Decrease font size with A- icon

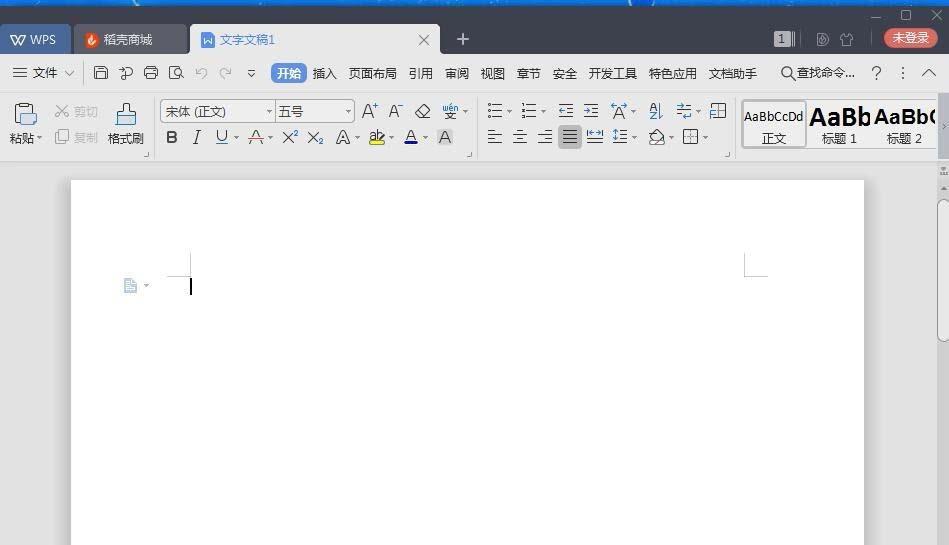395,111
